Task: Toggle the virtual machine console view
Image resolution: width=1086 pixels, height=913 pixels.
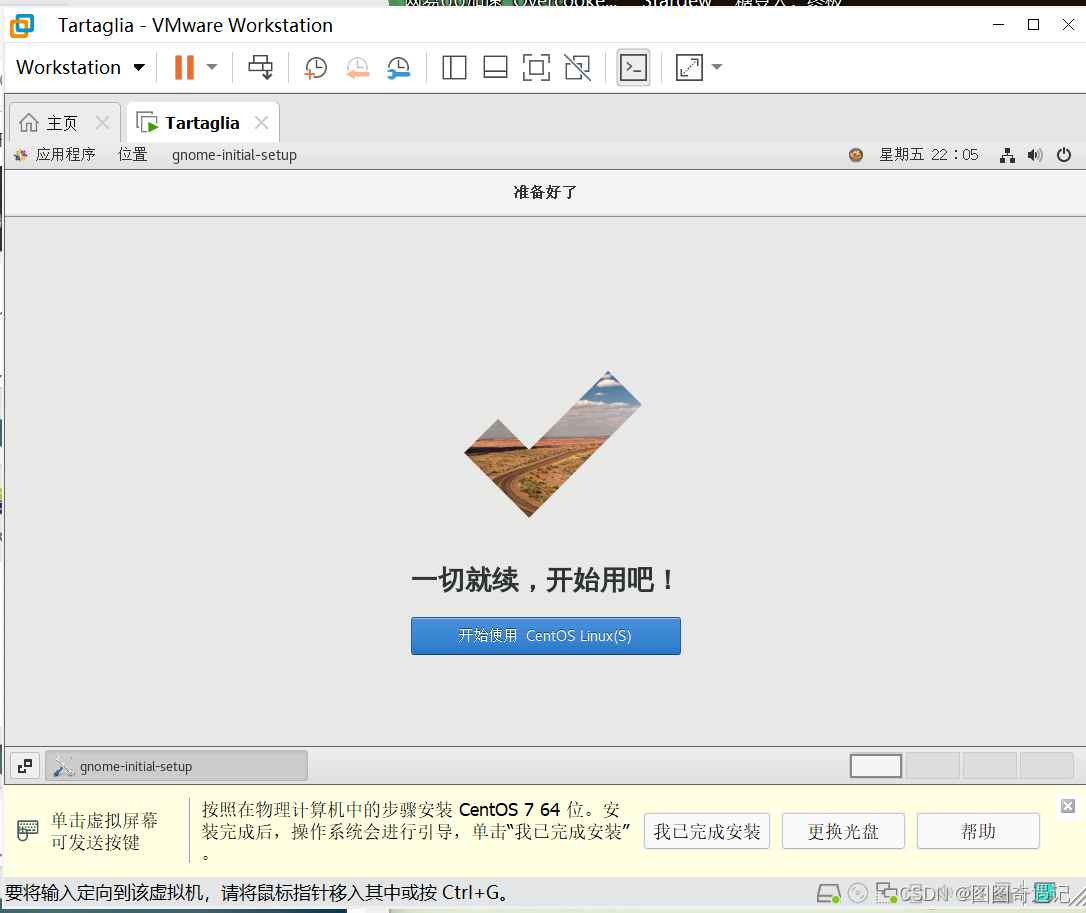Action: click(x=633, y=67)
